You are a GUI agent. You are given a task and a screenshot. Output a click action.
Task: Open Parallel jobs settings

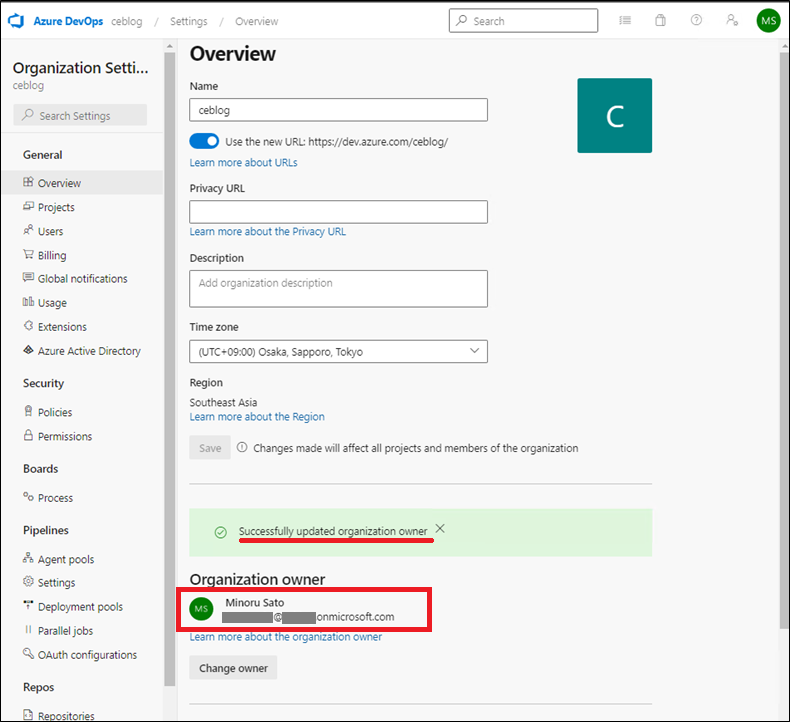point(65,631)
